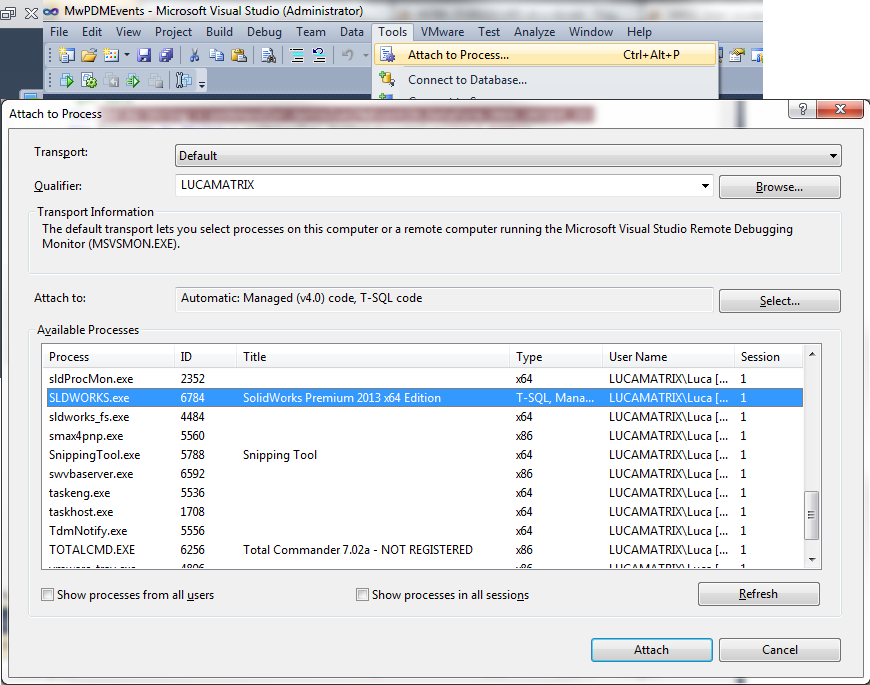Click the Open File folder icon
The image size is (870, 685).
coord(89,55)
